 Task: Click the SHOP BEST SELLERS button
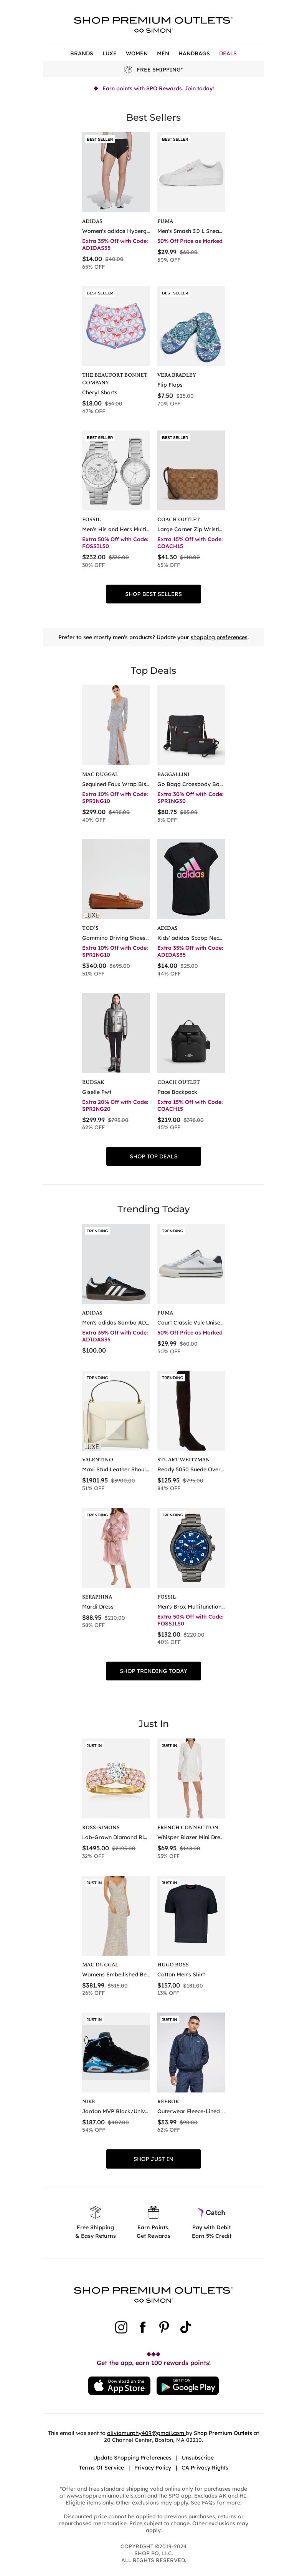click(x=153, y=594)
